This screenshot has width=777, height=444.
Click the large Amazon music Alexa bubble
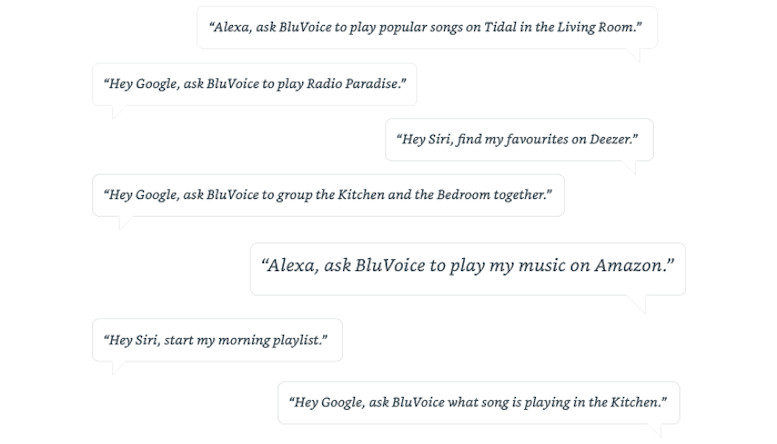(468, 269)
